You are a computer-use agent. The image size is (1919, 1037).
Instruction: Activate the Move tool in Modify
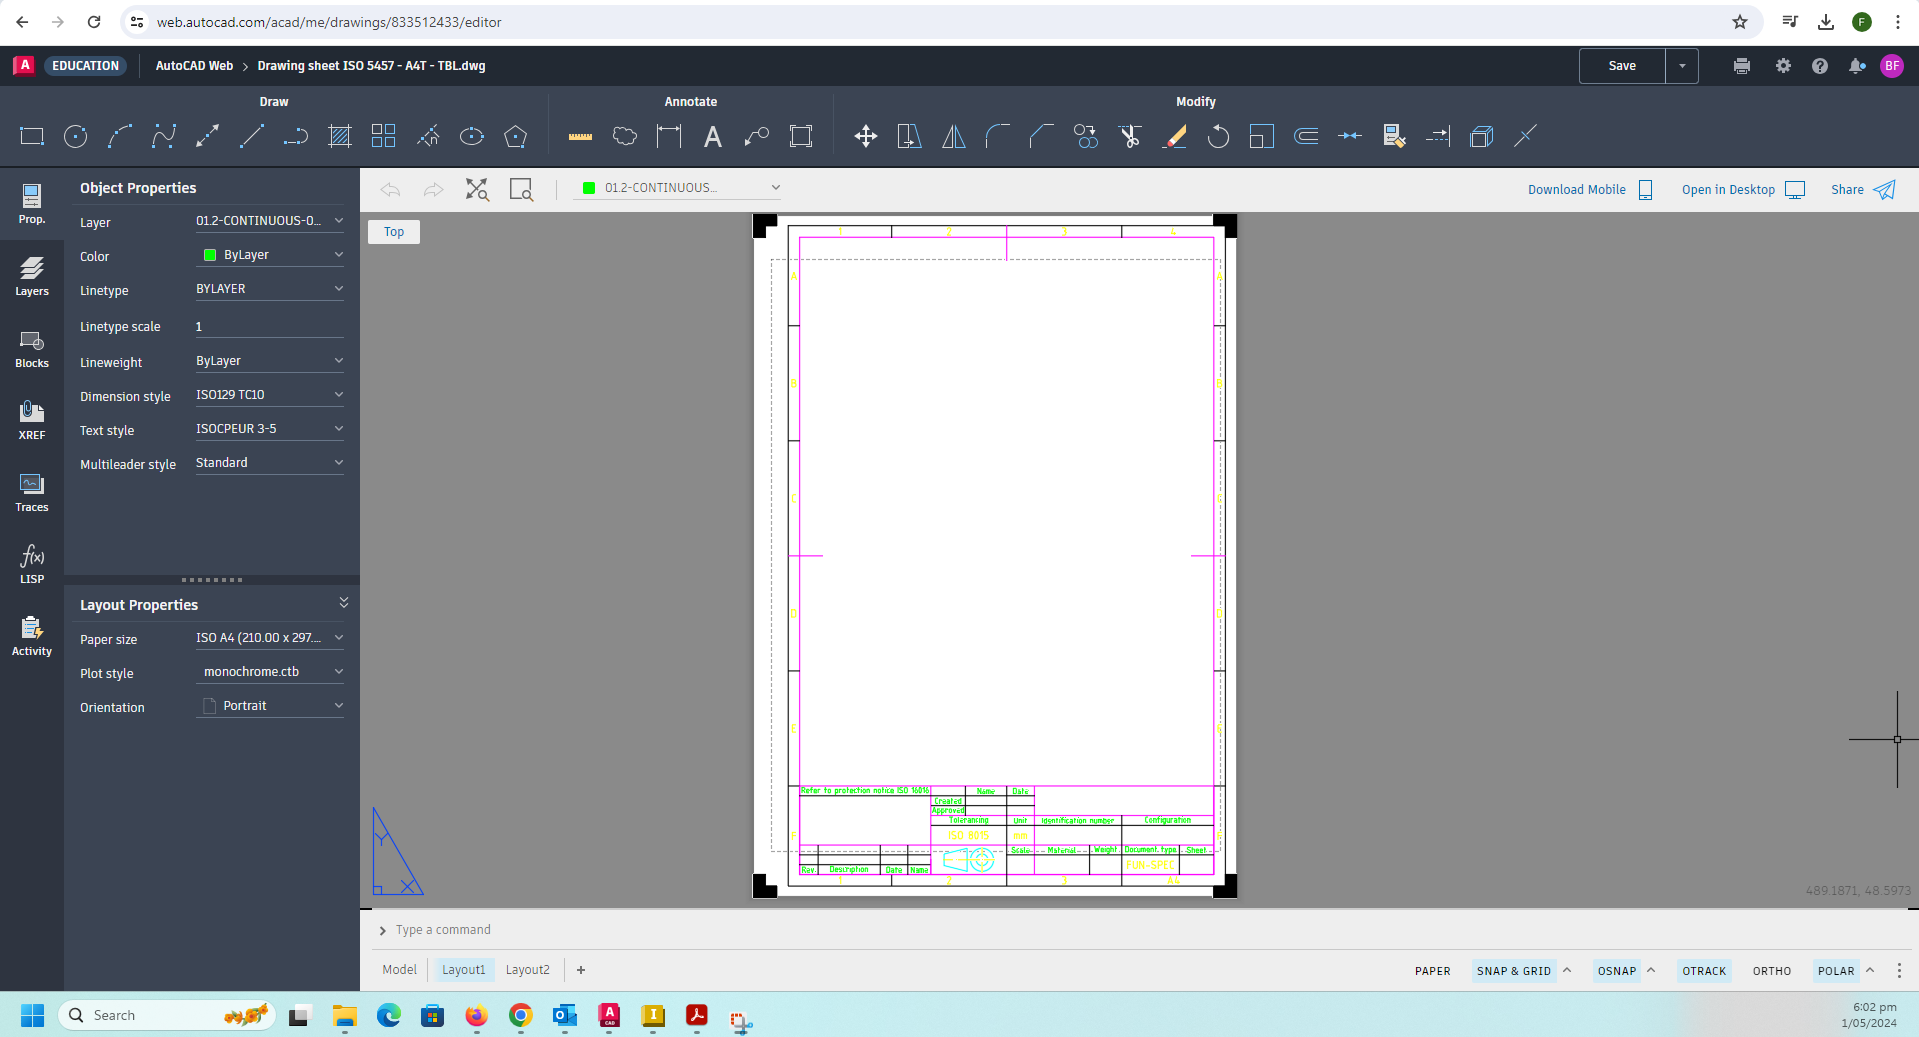[866, 137]
